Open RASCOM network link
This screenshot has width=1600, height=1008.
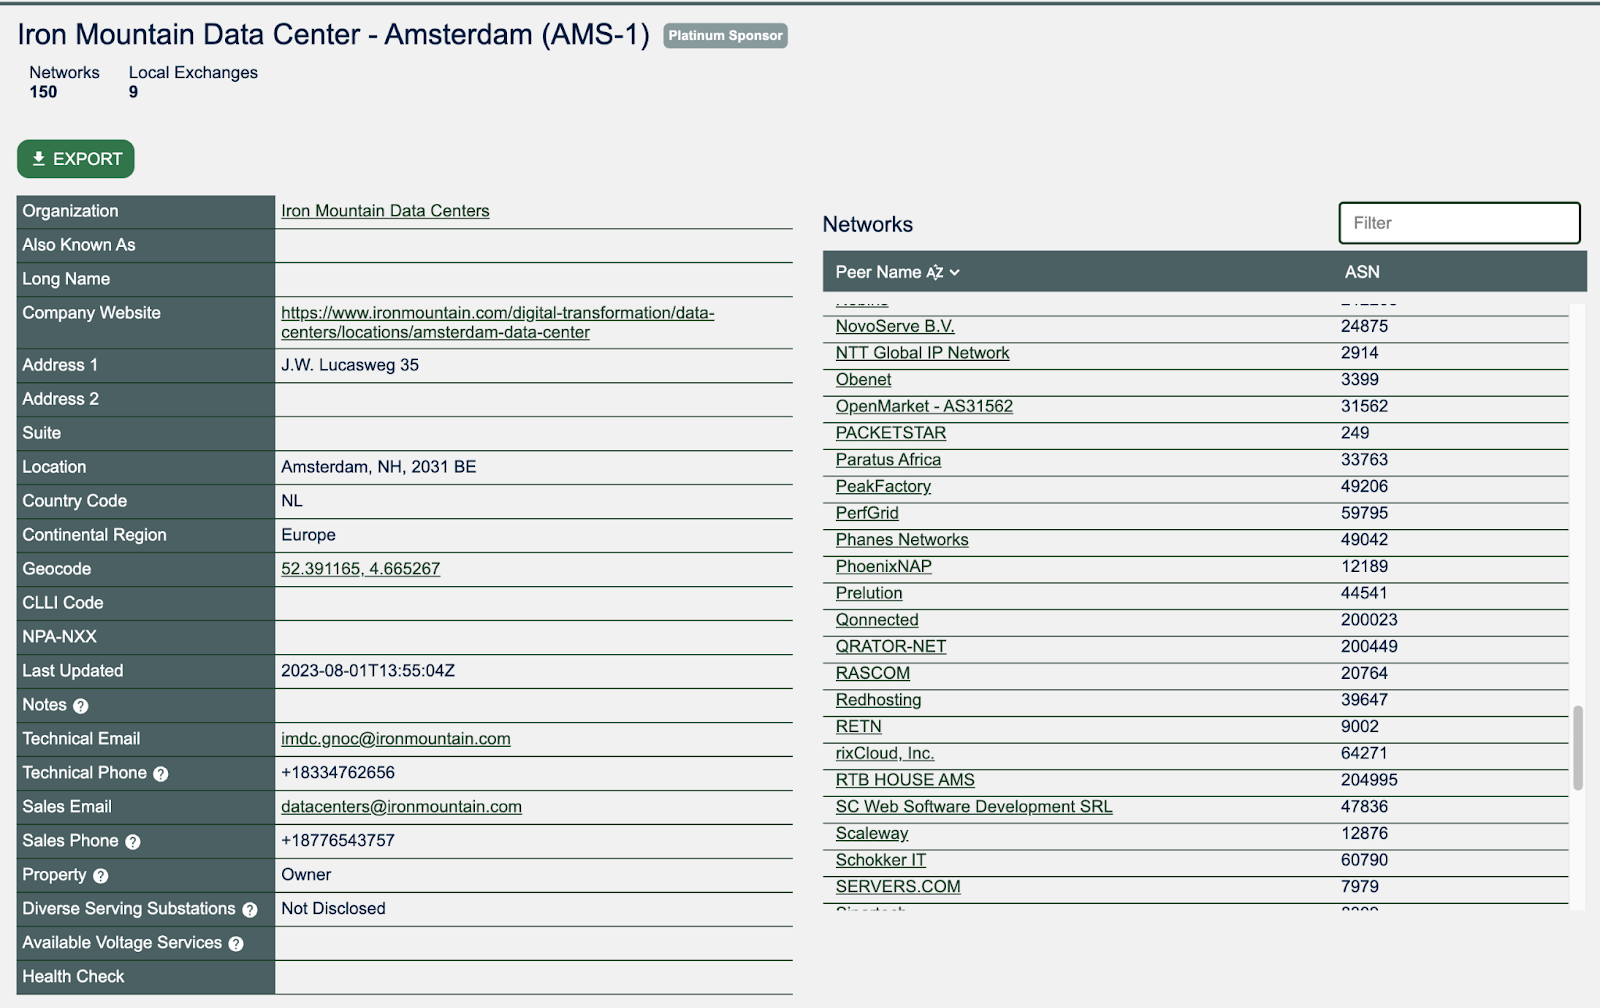pyautogui.click(x=873, y=673)
